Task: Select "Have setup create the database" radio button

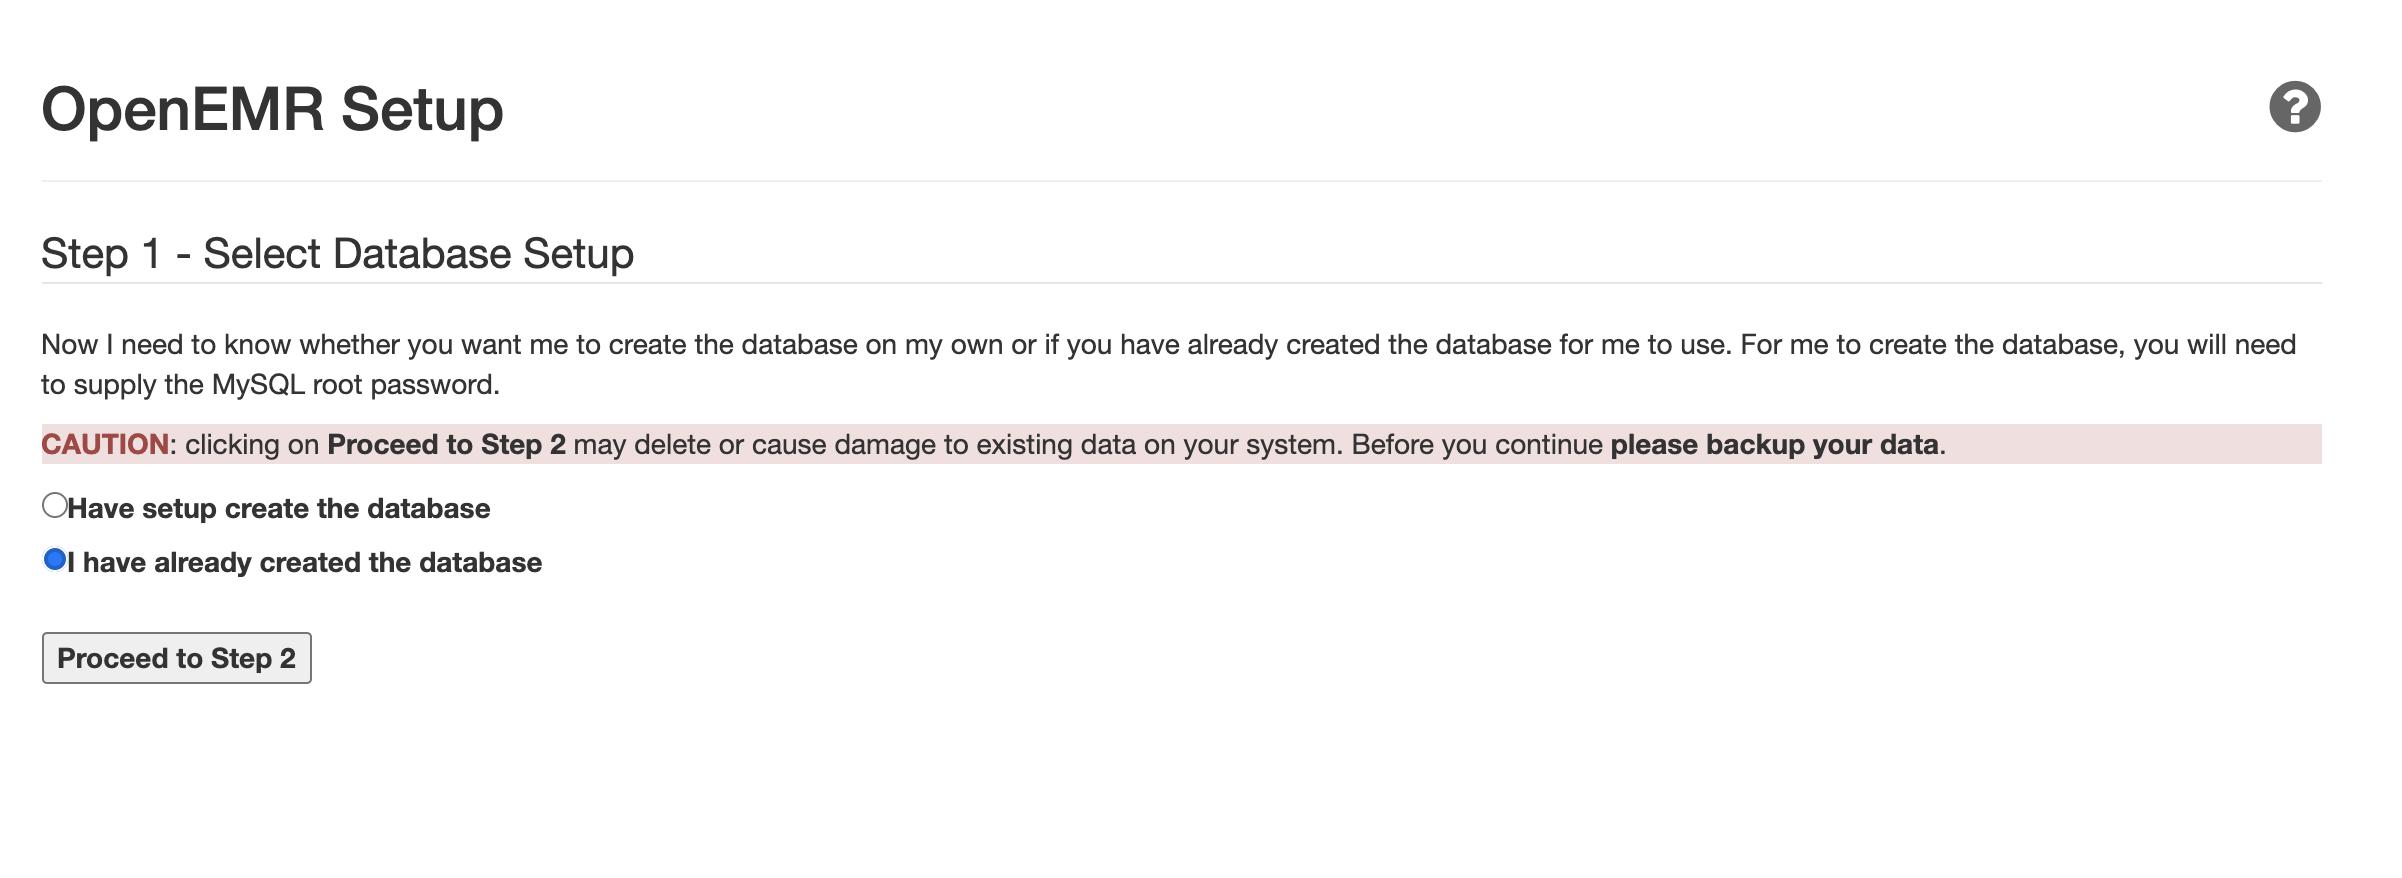Action: click(x=55, y=506)
